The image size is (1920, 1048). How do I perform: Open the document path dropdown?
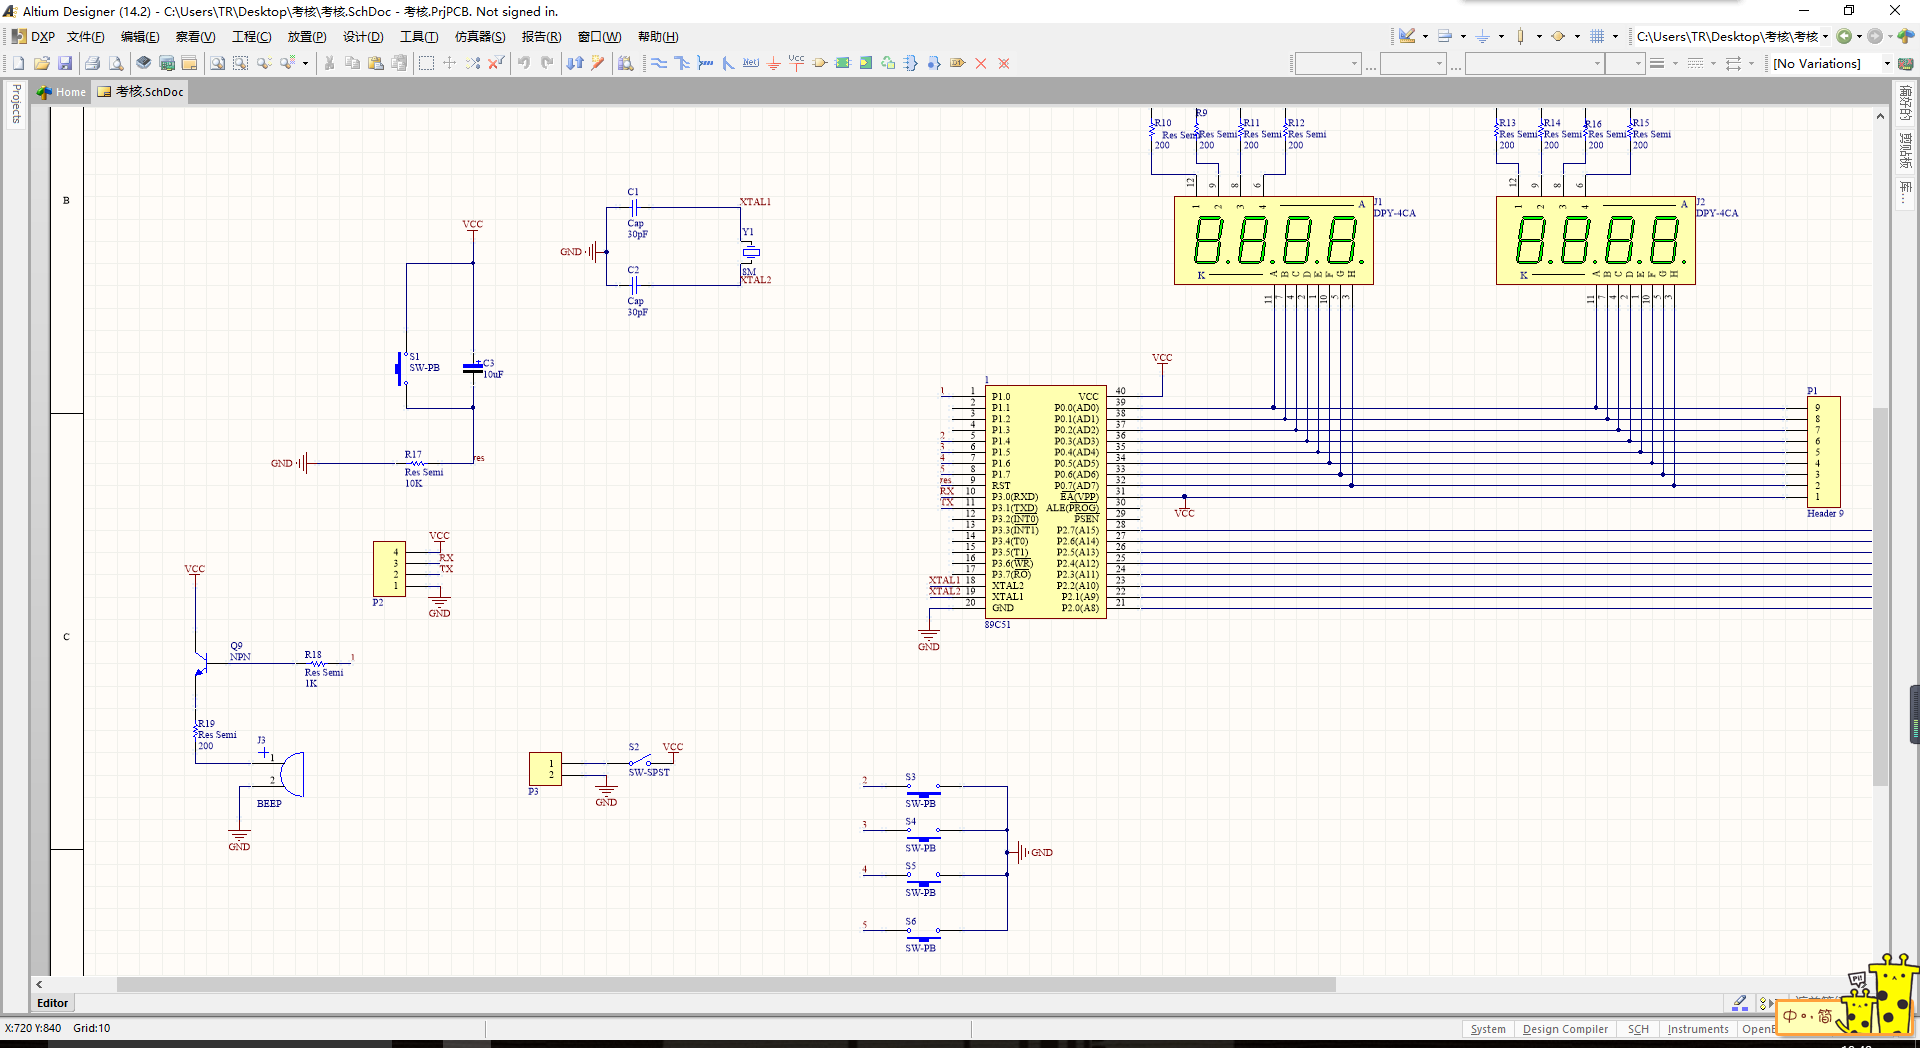coord(1825,36)
